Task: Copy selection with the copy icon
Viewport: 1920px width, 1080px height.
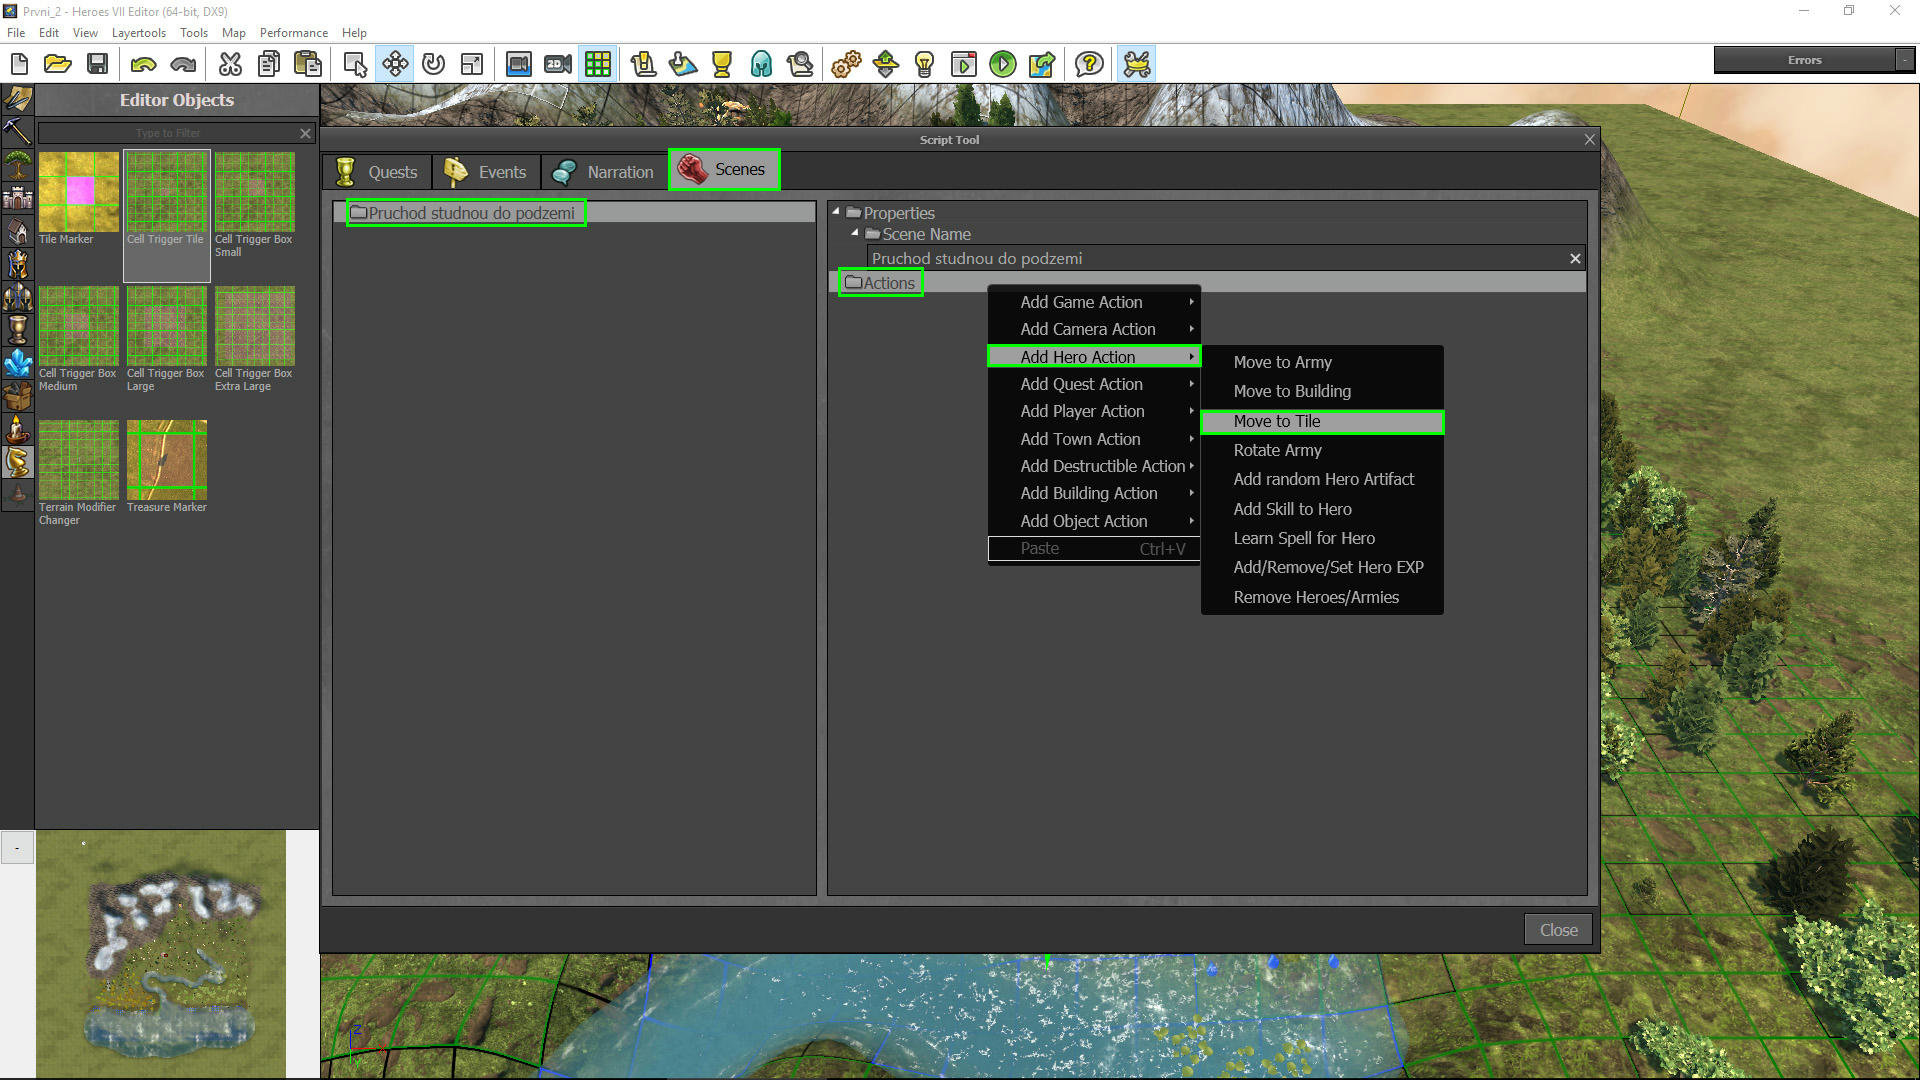Action: tap(269, 64)
